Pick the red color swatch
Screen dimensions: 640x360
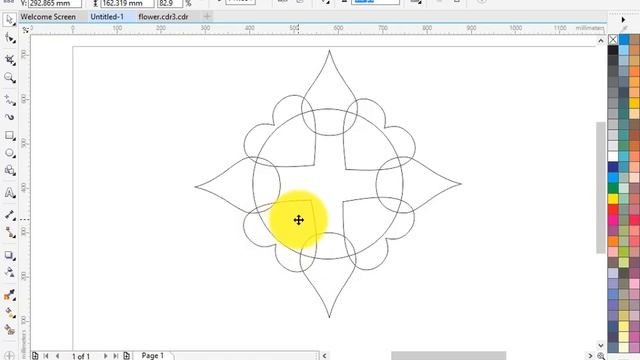click(613, 209)
